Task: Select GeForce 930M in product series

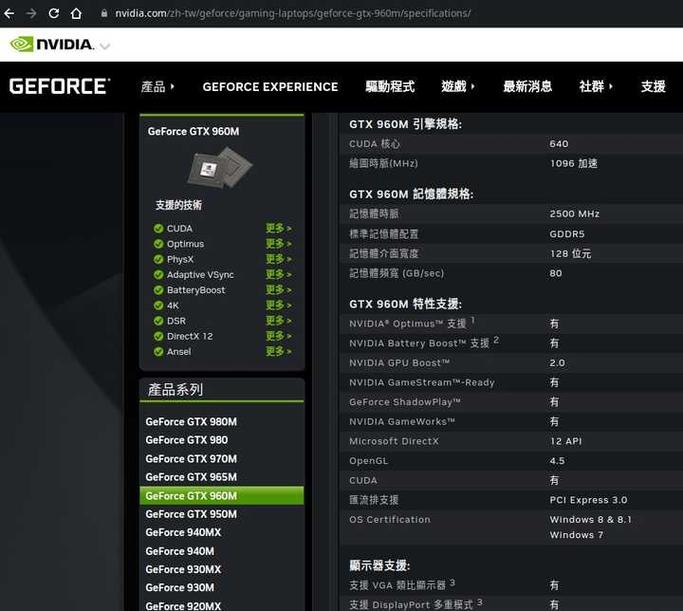Action: [x=180, y=587]
